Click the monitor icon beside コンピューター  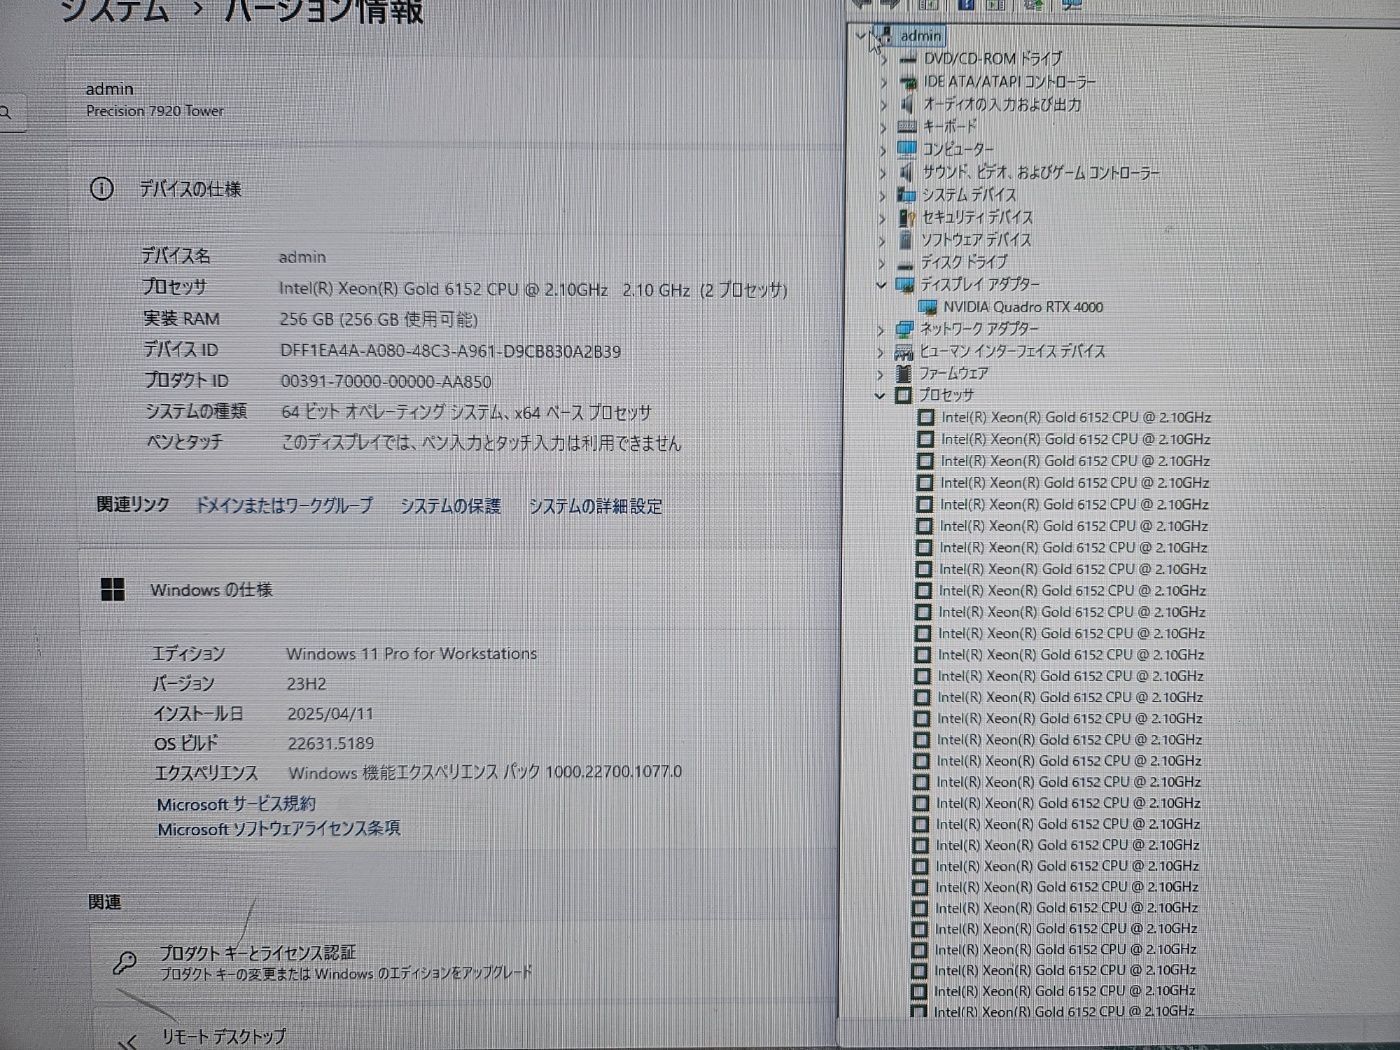point(907,149)
